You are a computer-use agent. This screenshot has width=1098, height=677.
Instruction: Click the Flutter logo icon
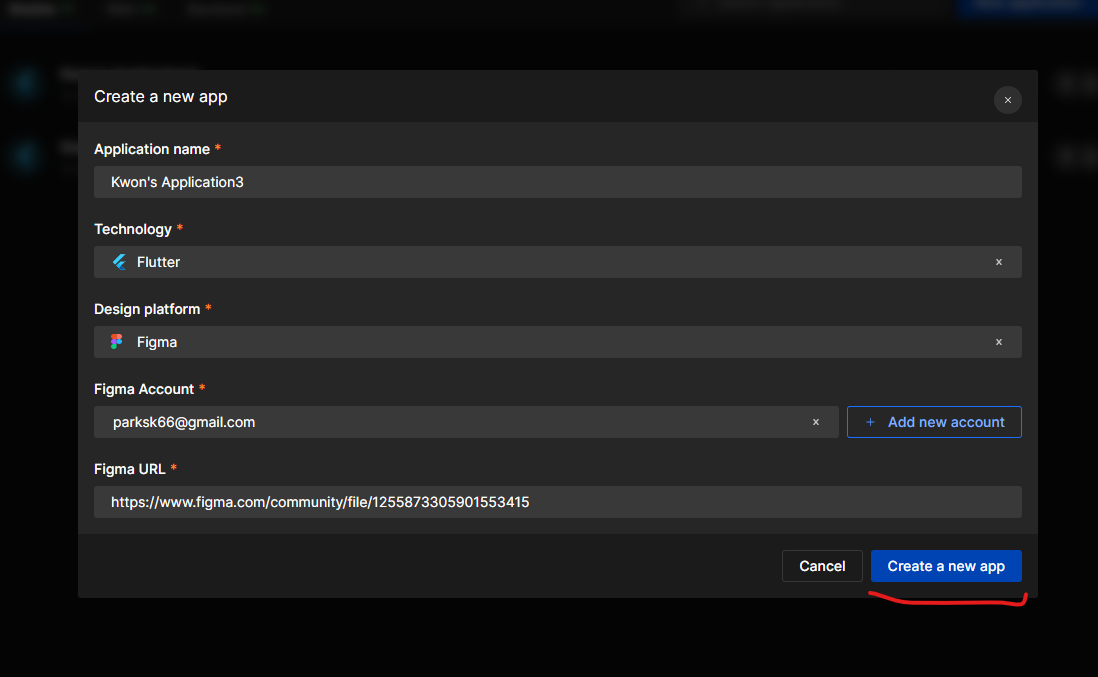119,262
